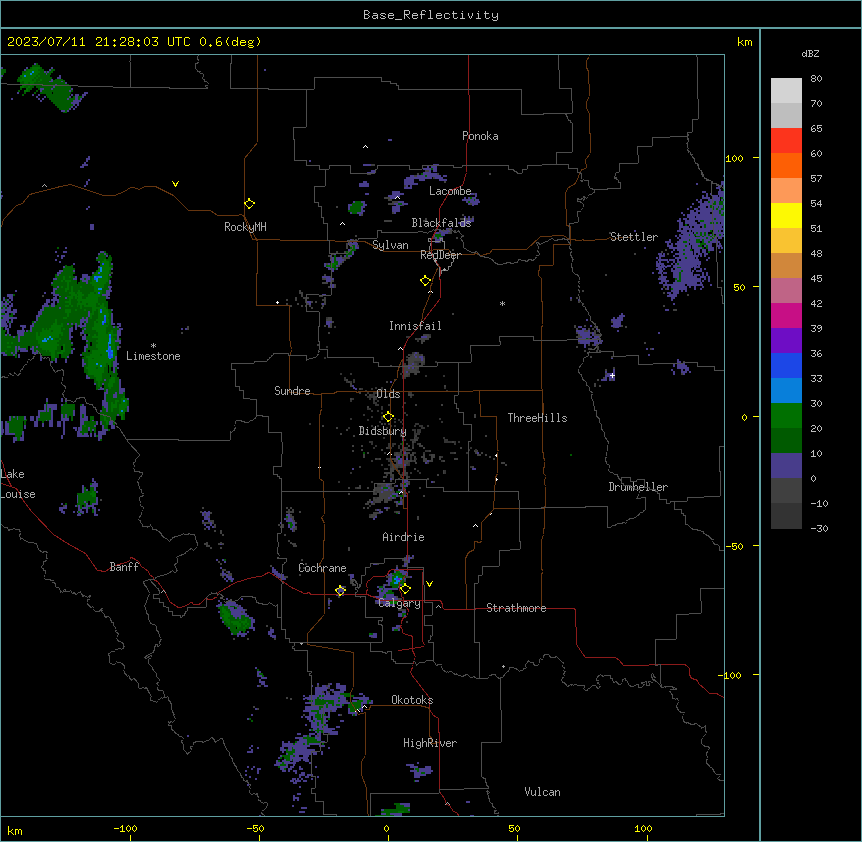Click the Lake Louise label
Image resolution: width=862 pixels, height=842 pixels.
(x=18, y=484)
